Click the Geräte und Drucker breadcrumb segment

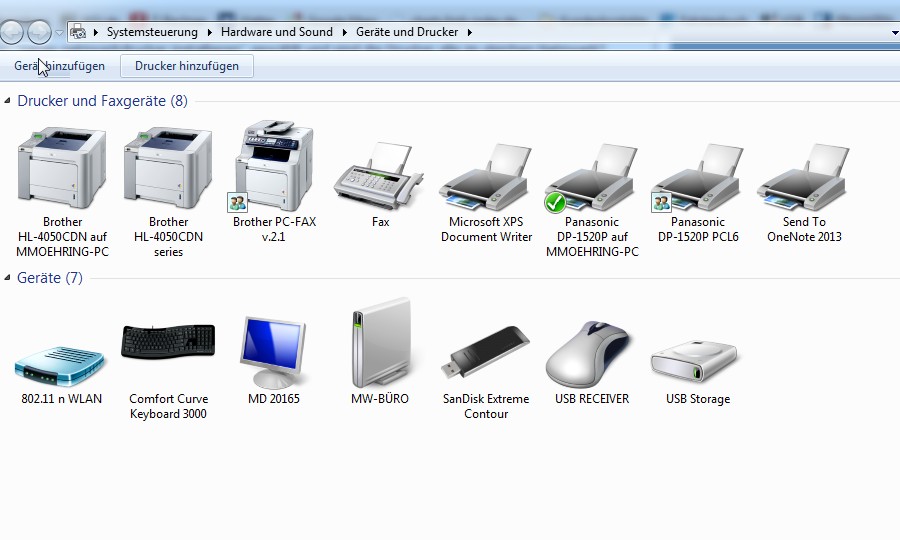[x=407, y=32]
